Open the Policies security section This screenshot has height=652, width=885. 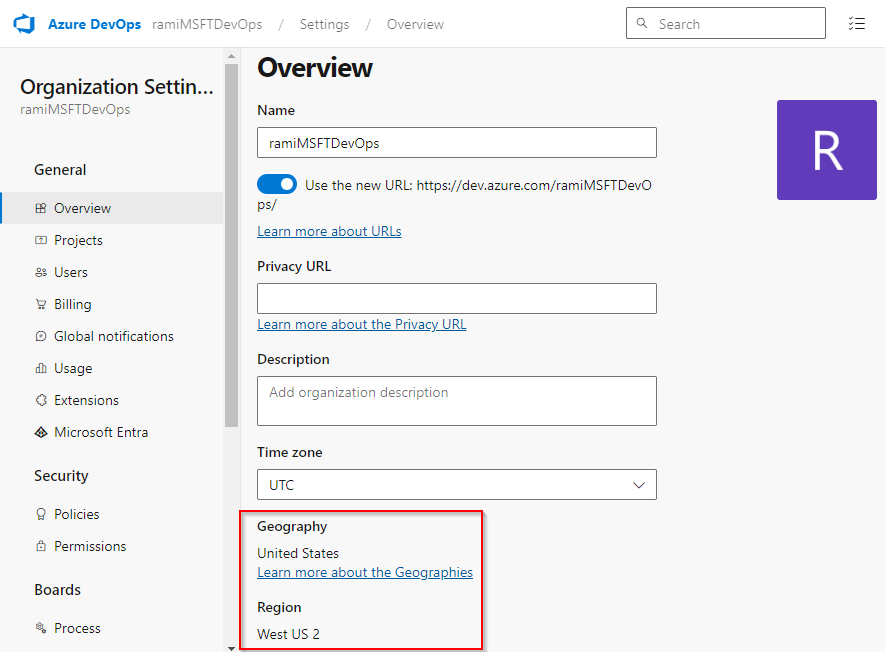coord(76,514)
